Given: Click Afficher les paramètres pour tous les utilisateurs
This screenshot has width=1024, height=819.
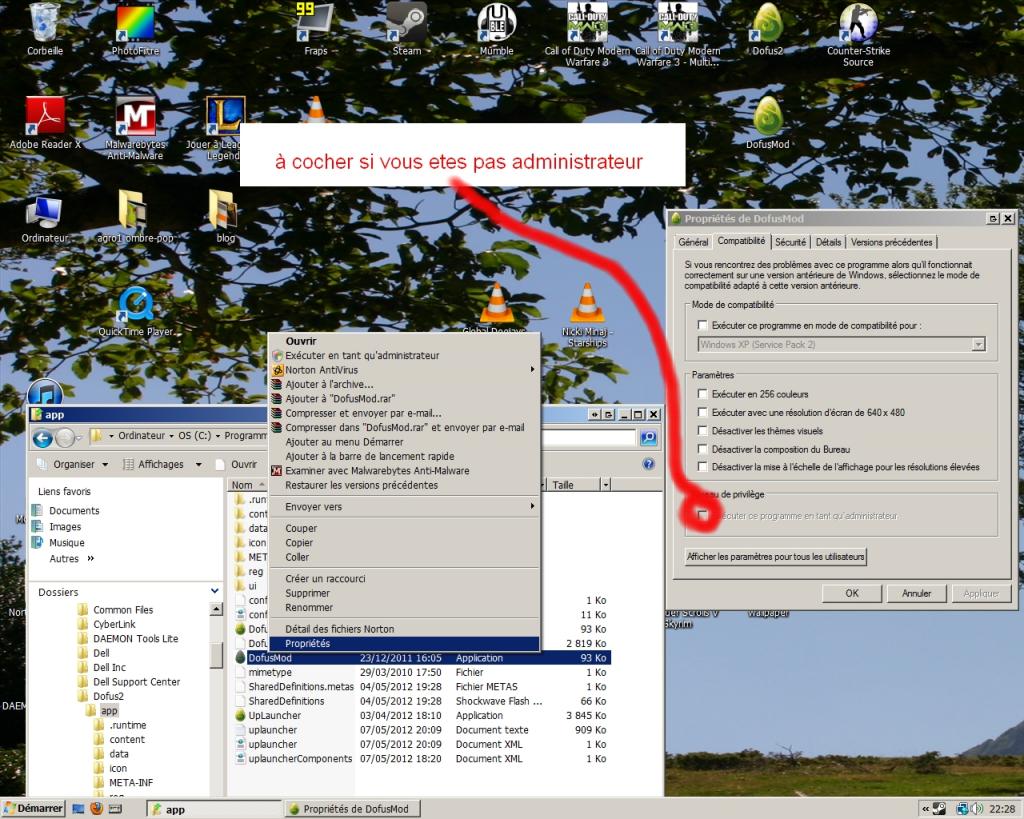Looking at the screenshot, I should point(775,556).
